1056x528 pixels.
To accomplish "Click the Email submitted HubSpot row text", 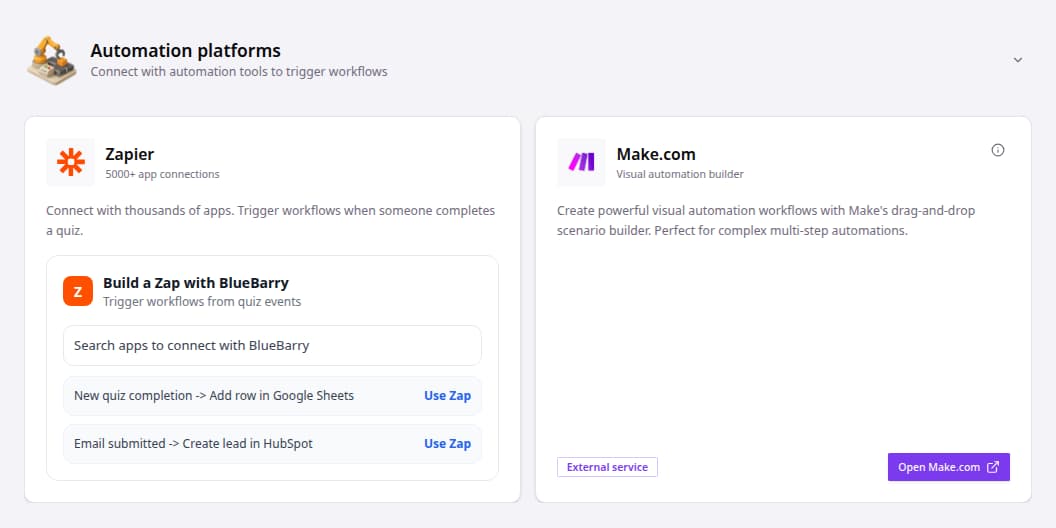I will point(193,444).
